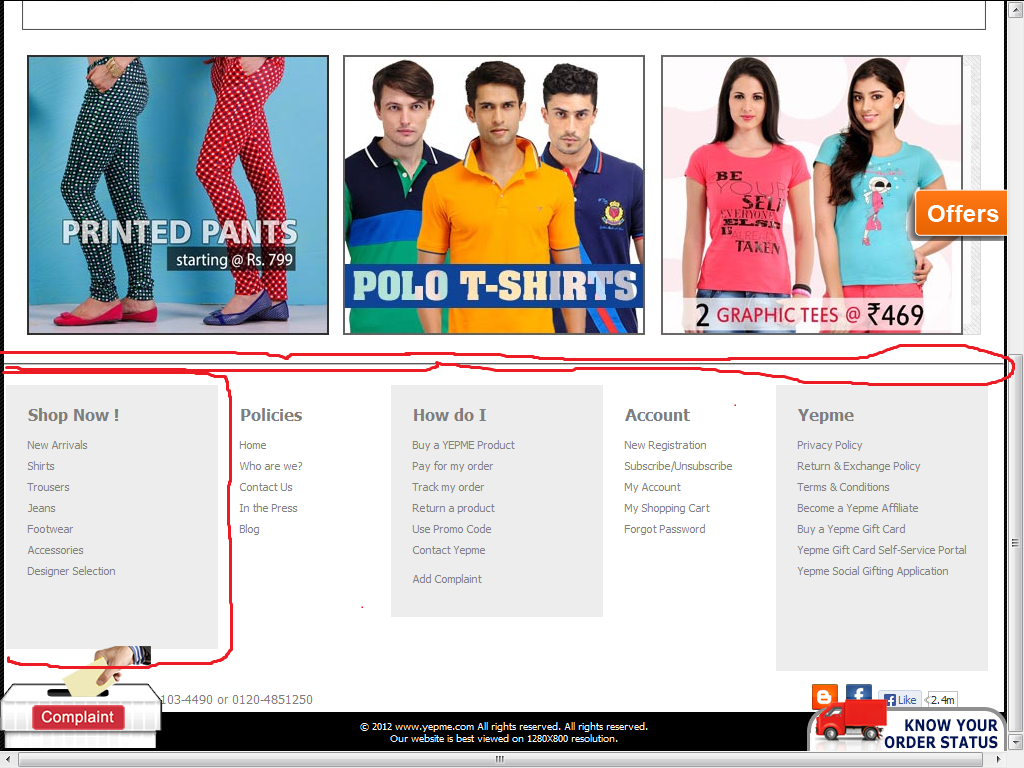Viewport: 1024px width, 768px height.
Task: Click the Home link under Policies
Action: 253,445
